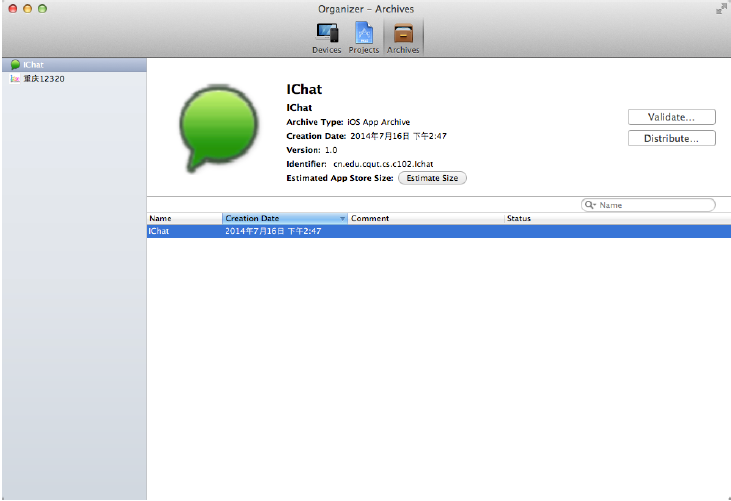Click the Comment column header
This screenshot has height=501, width=731.
pyautogui.click(x=426, y=218)
